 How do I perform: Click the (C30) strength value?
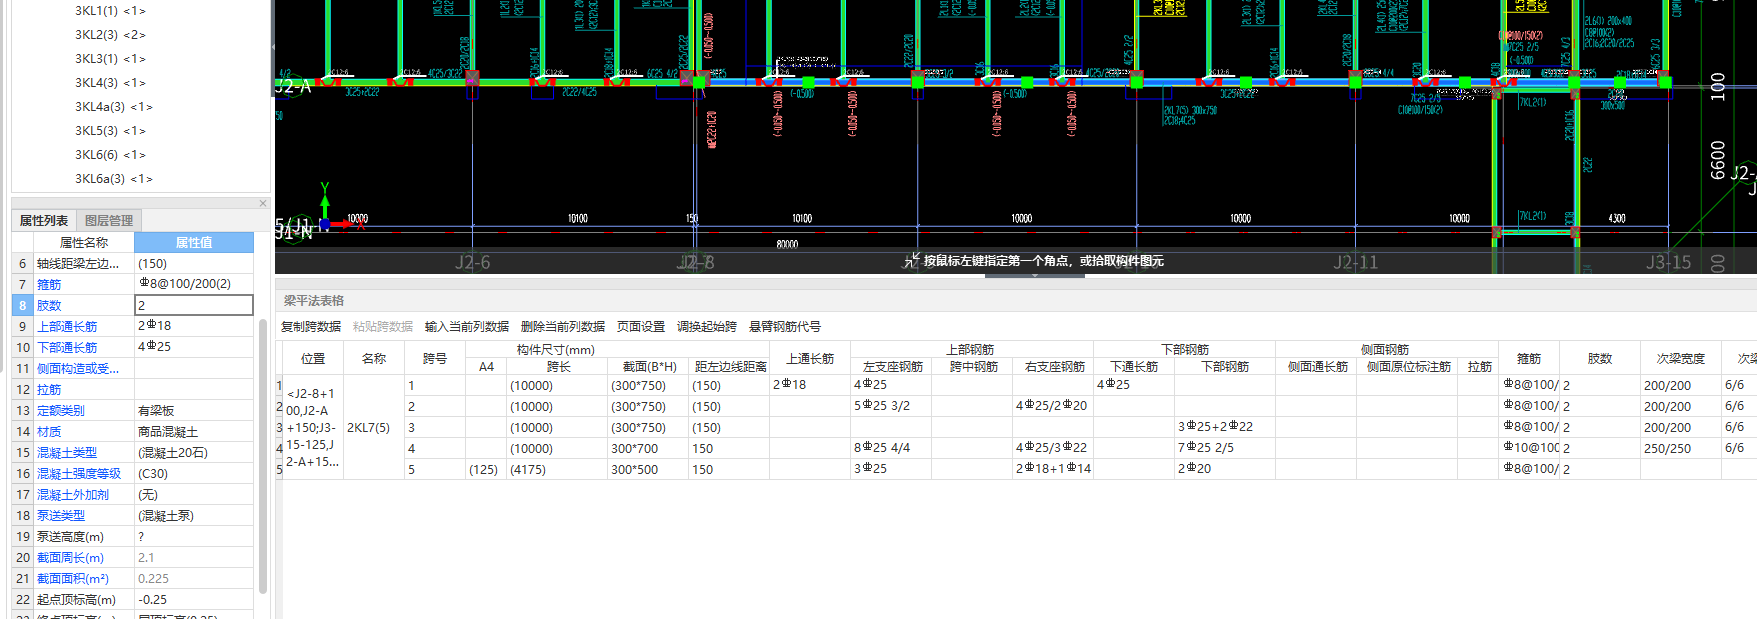[x=194, y=474]
